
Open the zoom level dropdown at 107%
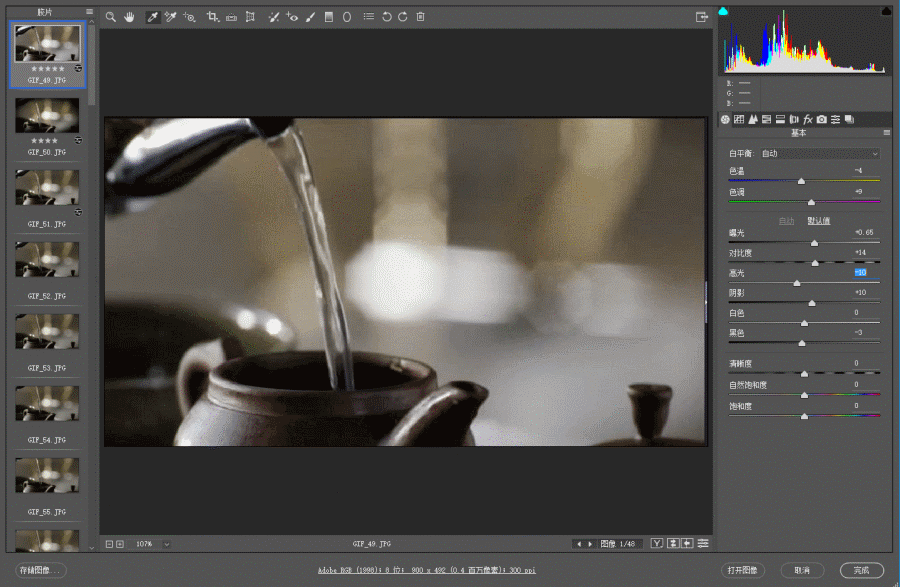tap(166, 544)
